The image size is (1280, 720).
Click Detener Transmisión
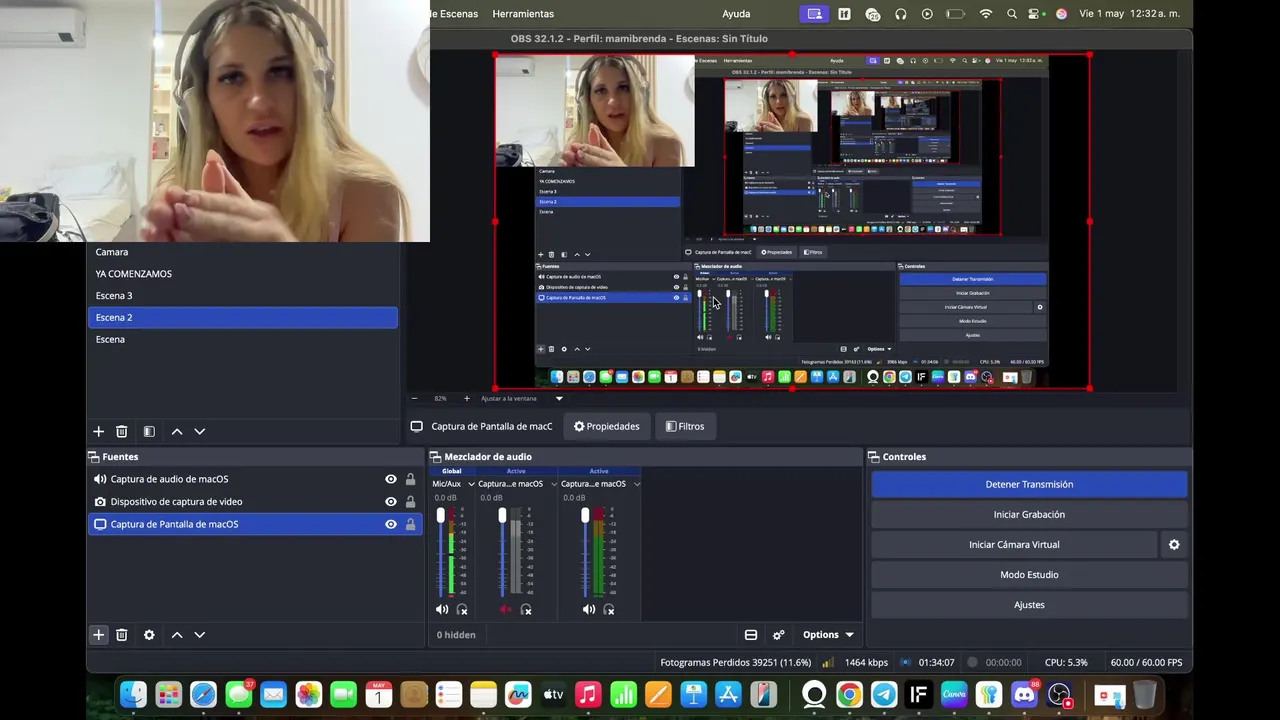pos(1029,484)
